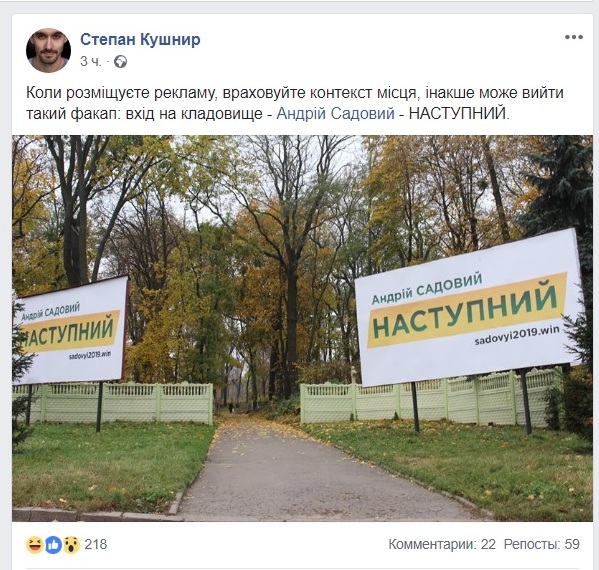Click sadovyi2019.win text on right billboard
The width and height of the screenshot is (599, 570).
click(x=517, y=335)
